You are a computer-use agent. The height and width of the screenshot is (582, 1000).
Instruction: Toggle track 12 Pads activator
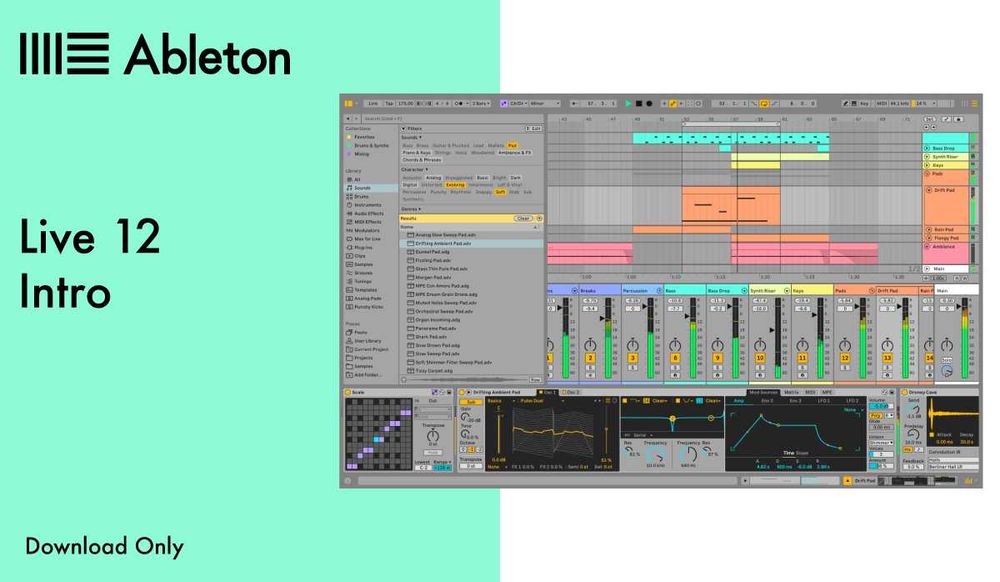click(844, 358)
